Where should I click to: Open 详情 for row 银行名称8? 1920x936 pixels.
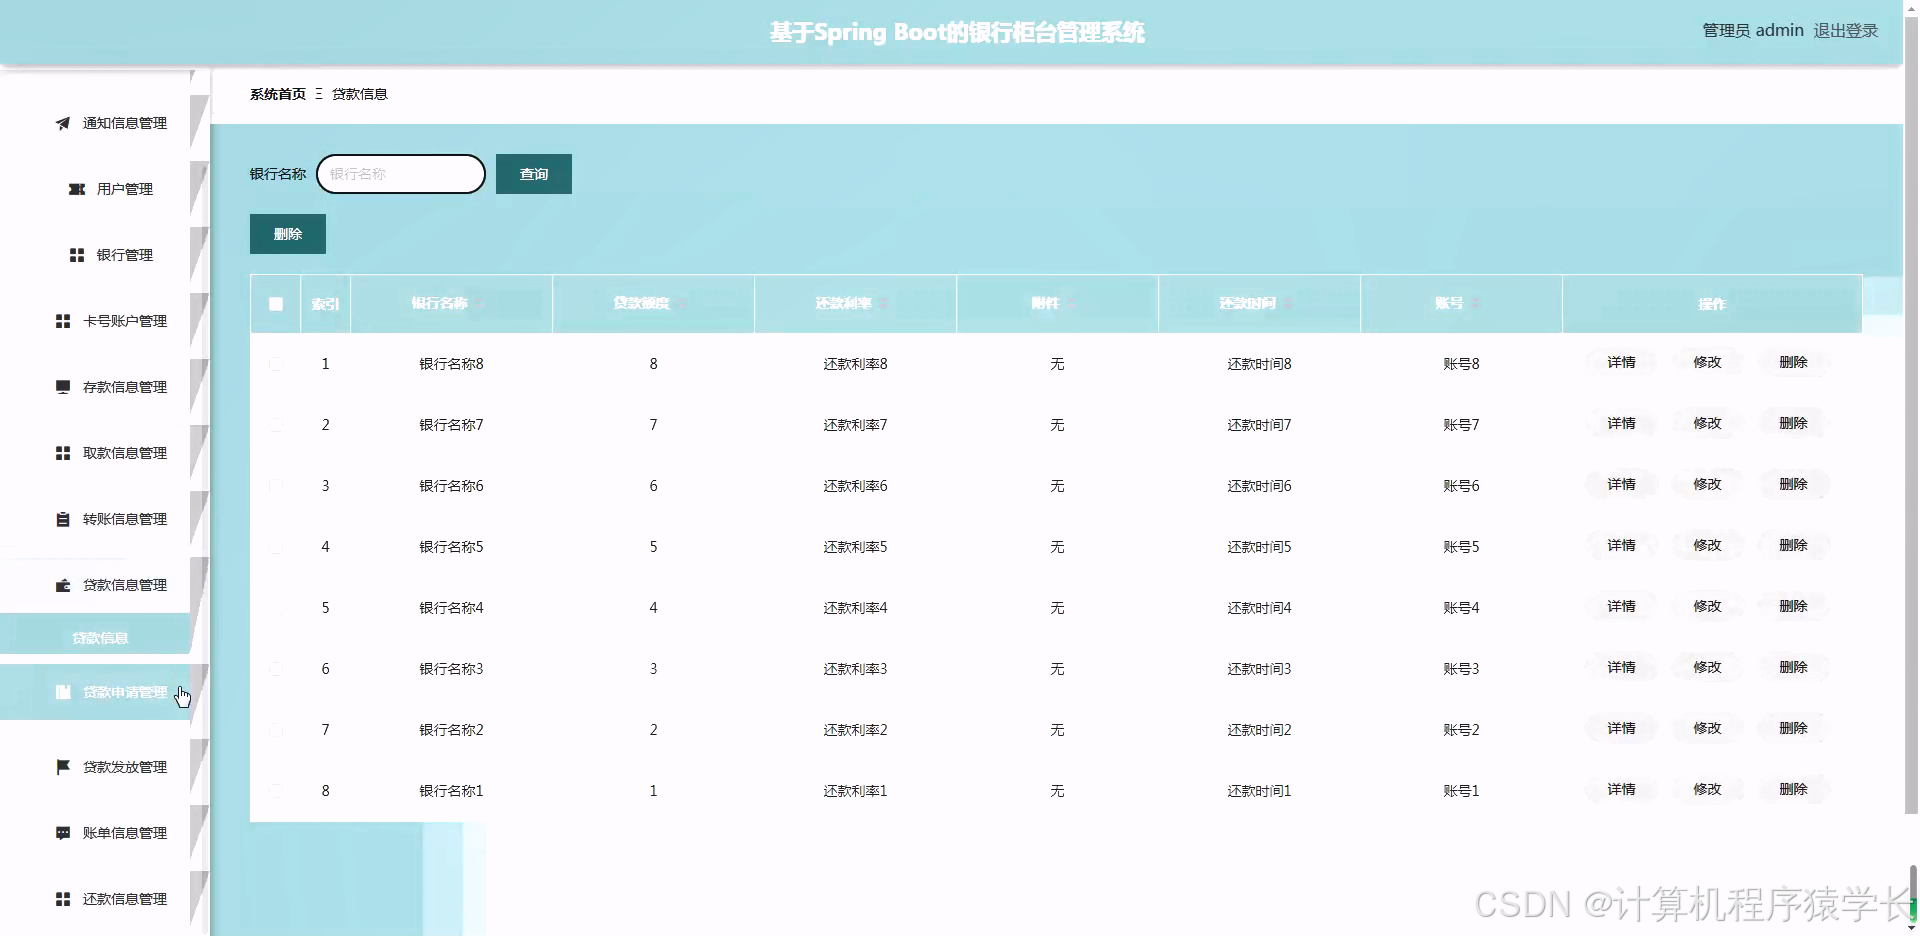click(1621, 362)
